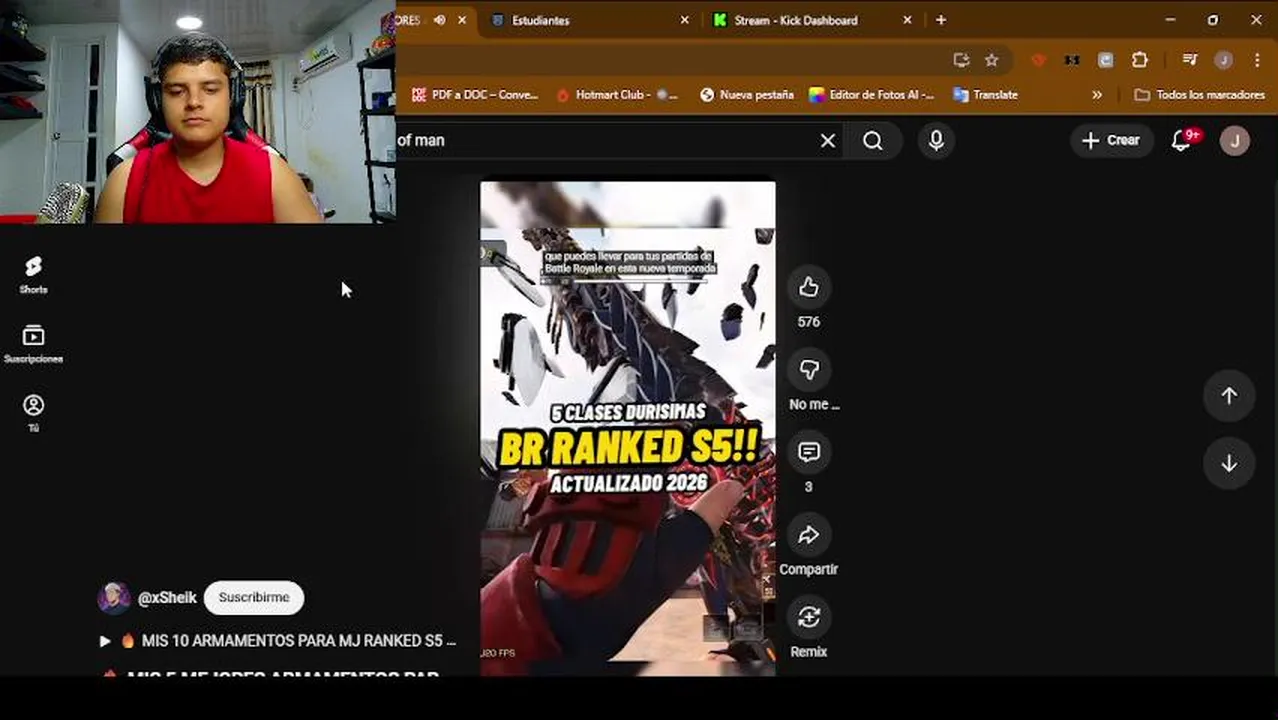Open Todos los marcadores folder
Image resolution: width=1278 pixels, height=720 pixels.
(1199, 95)
